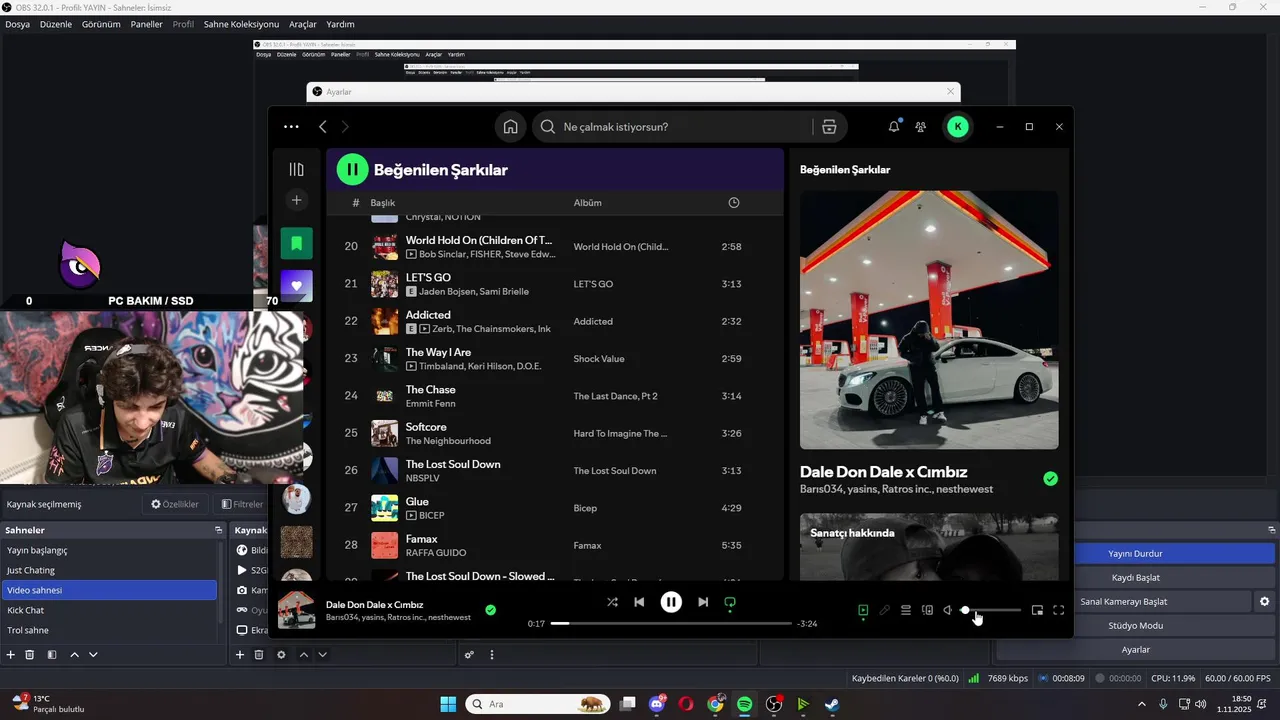
Task: Click the Glue album cover thumbnail
Action: tap(385, 508)
